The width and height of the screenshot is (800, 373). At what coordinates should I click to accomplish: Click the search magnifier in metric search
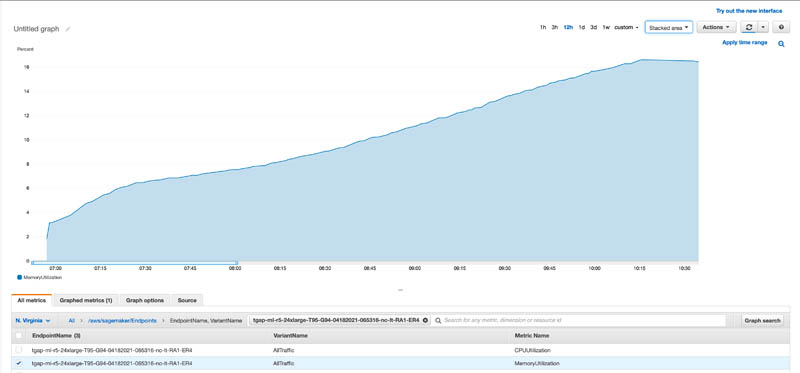(x=438, y=320)
